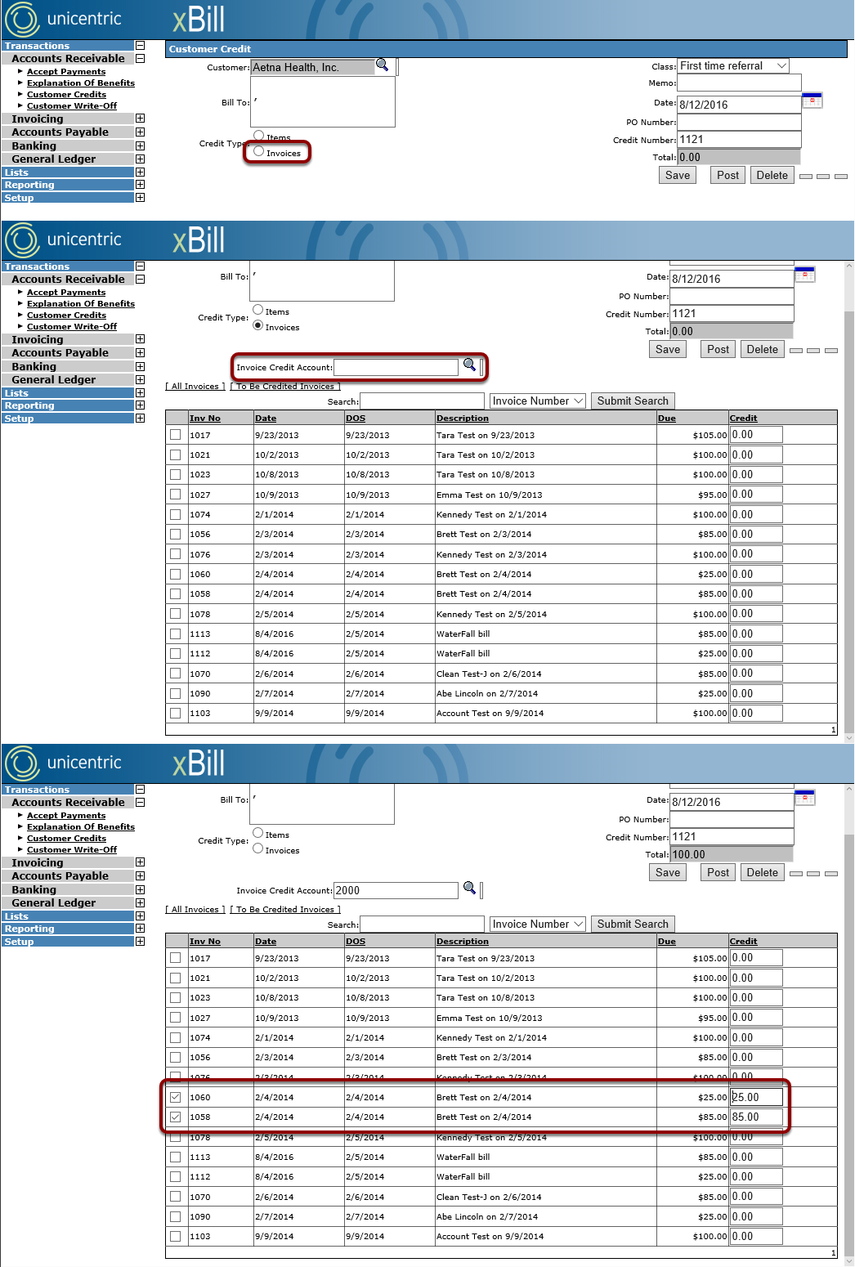Screen dimensions: 855x1267
Task: Collapse Accounts Receivable minus box beside Customer Credit header
Action: pos(140,59)
